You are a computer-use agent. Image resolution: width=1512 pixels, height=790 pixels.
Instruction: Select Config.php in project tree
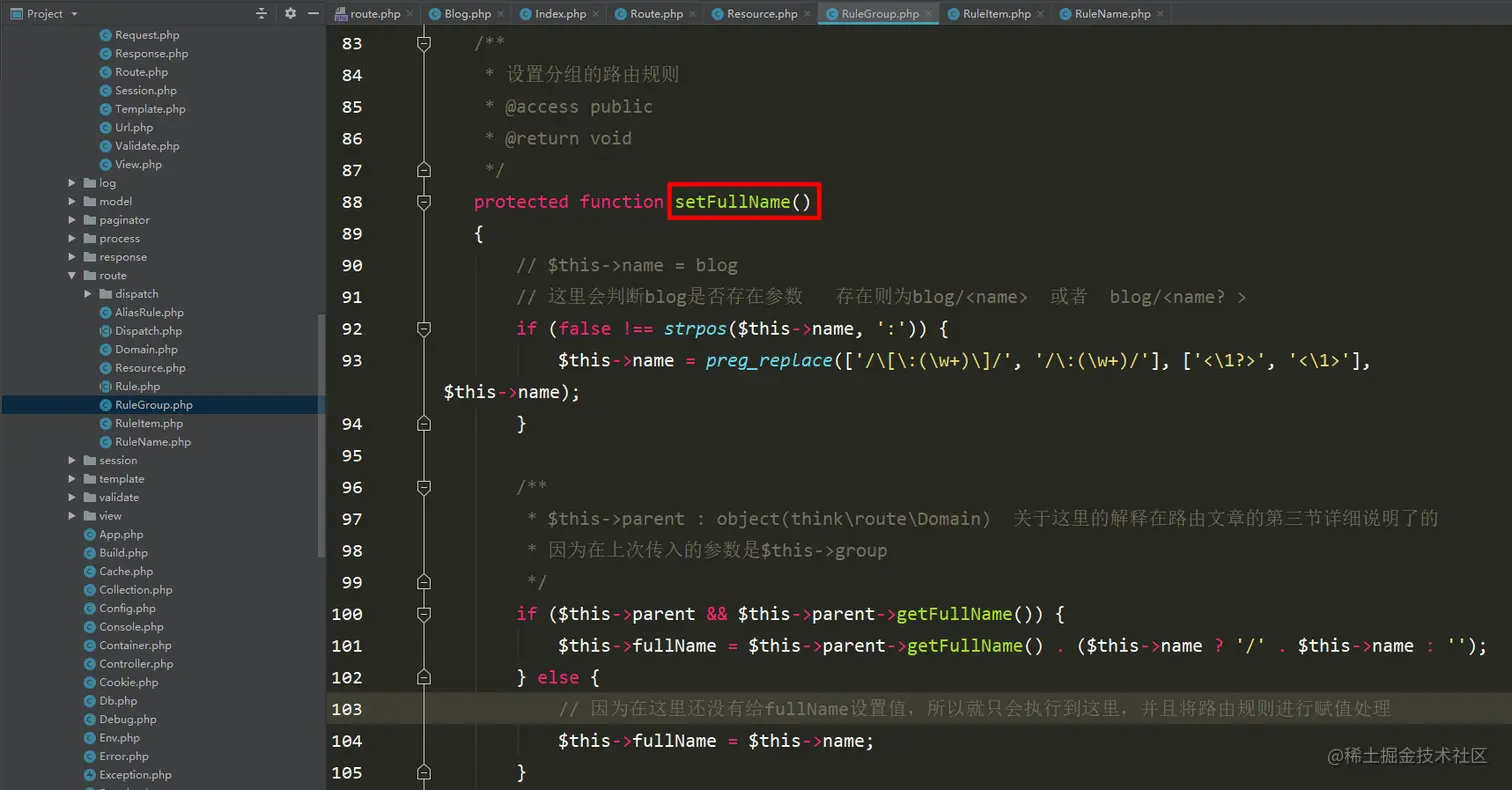click(x=127, y=608)
